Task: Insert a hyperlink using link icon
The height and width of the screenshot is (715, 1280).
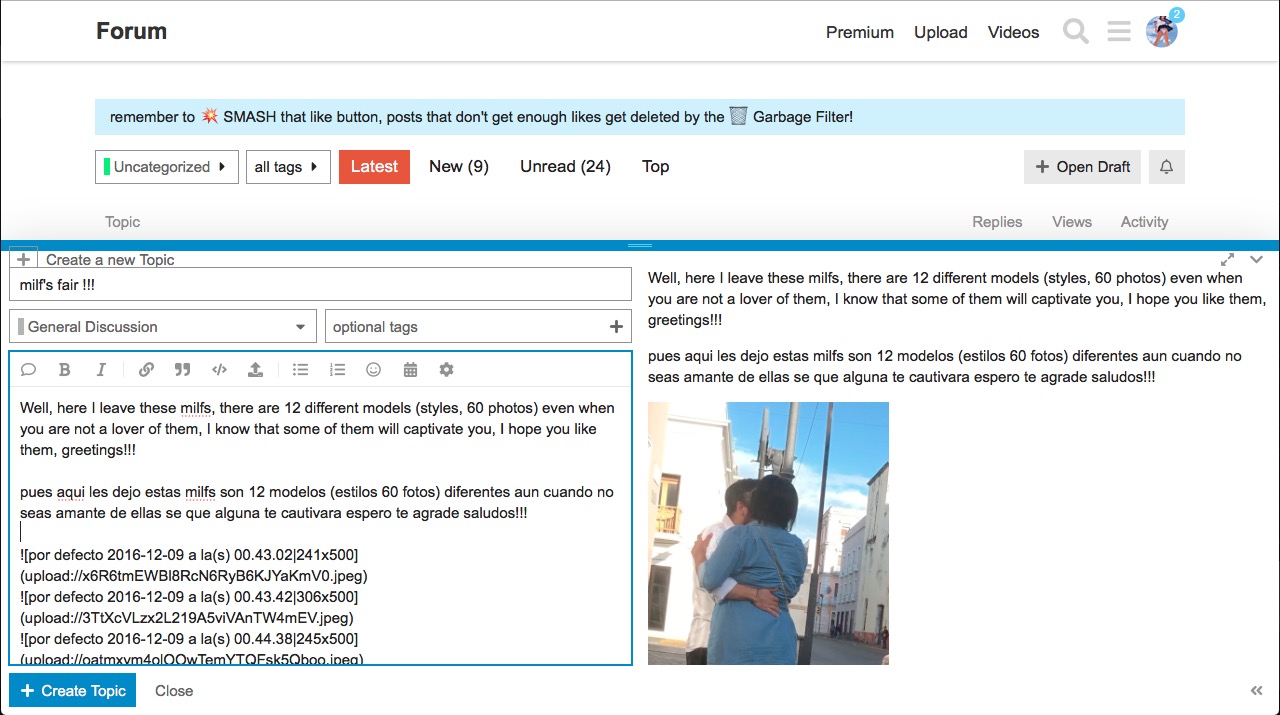Action: click(x=146, y=370)
